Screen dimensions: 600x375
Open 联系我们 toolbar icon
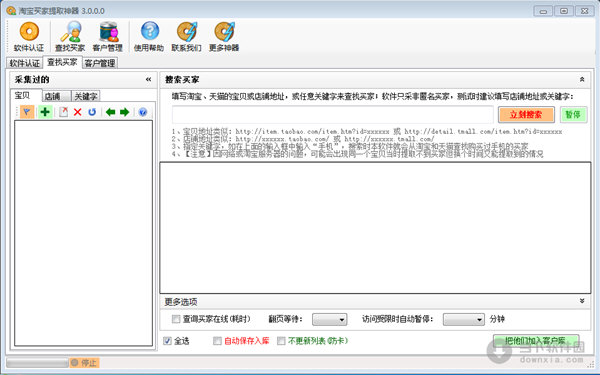pyautogui.click(x=186, y=37)
